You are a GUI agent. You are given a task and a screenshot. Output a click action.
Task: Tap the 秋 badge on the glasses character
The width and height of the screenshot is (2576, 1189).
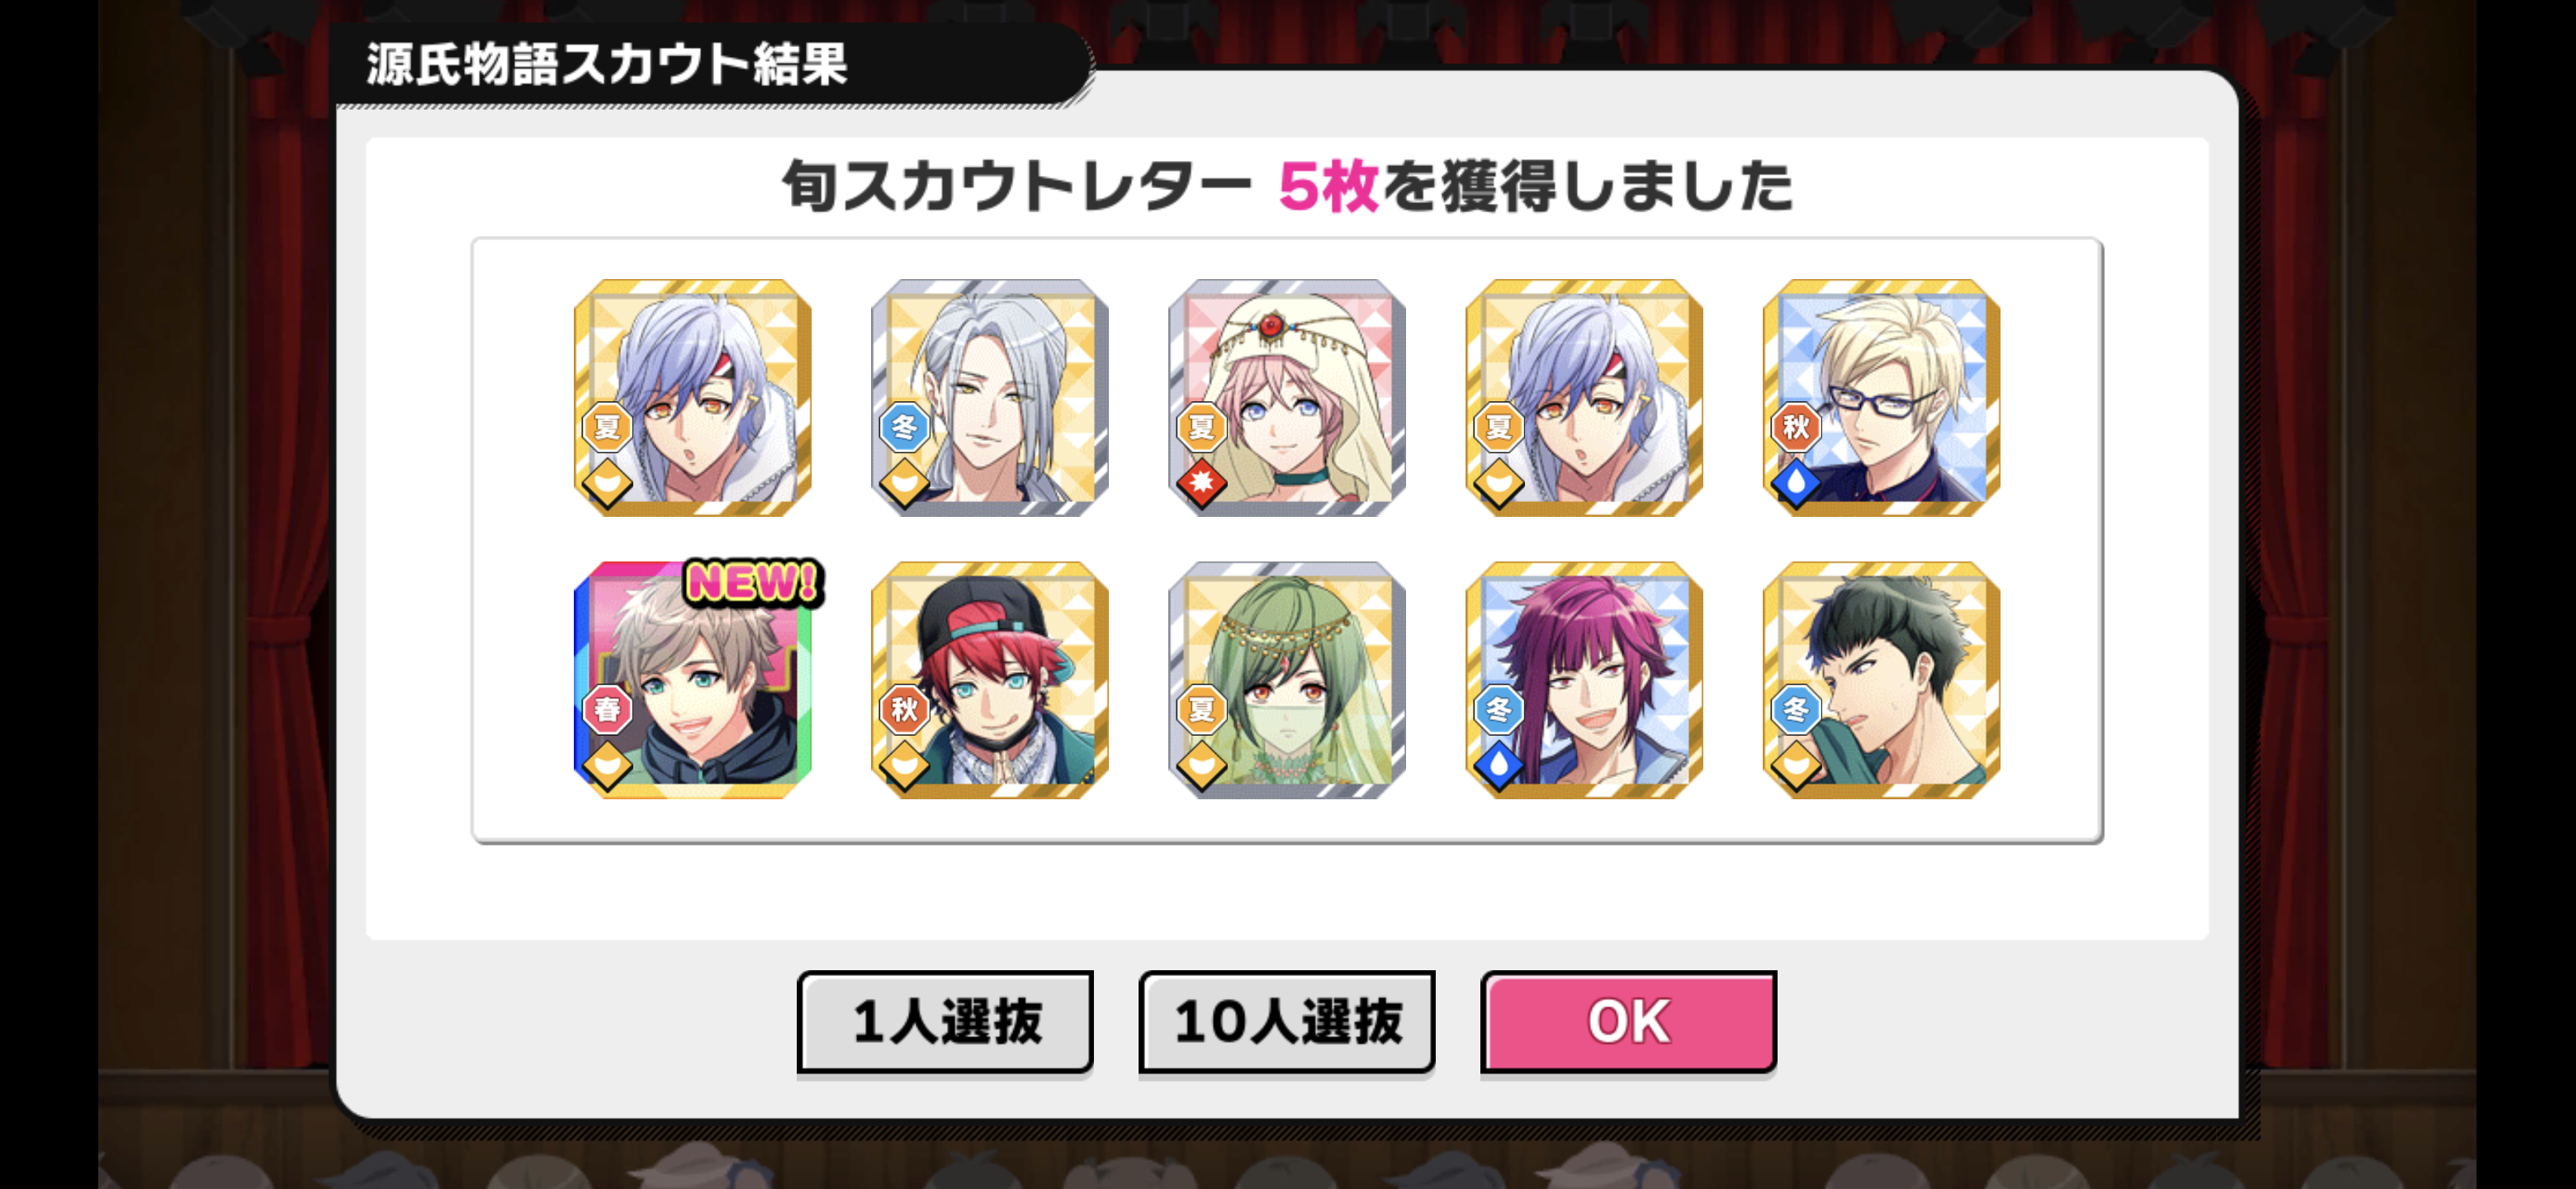(1795, 427)
